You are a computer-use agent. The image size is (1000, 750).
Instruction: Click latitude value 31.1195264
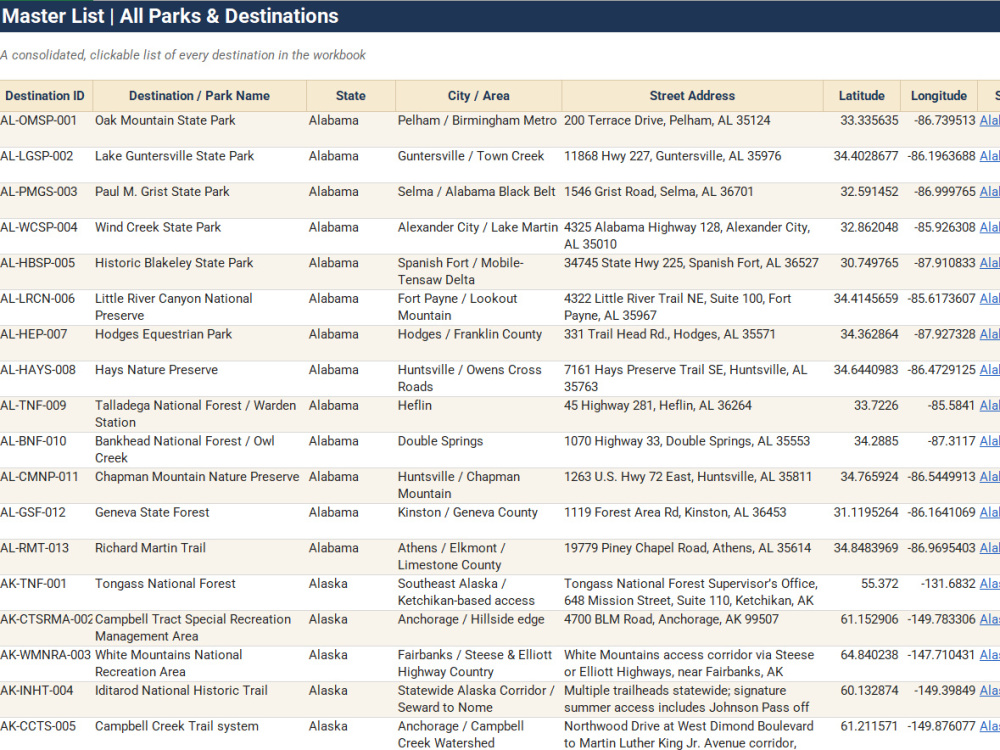point(862,522)
